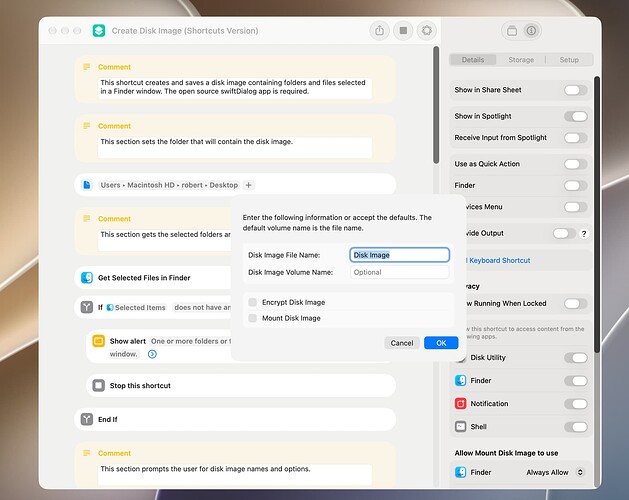This screenshot has width=629, height=500.
Task: Click the Selected Items variable token
Action: [136, 307]
